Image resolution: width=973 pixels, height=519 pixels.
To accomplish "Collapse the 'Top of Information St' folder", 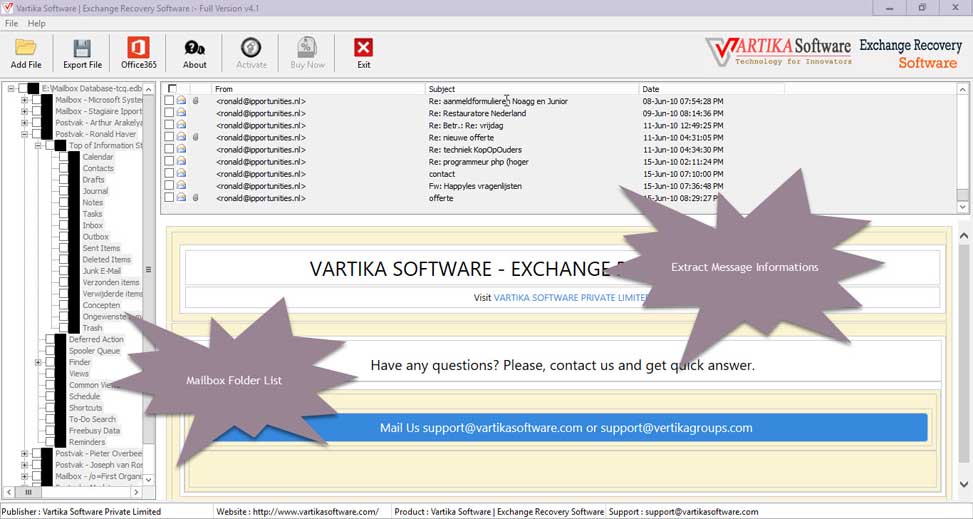I will (x=38, y=145).
